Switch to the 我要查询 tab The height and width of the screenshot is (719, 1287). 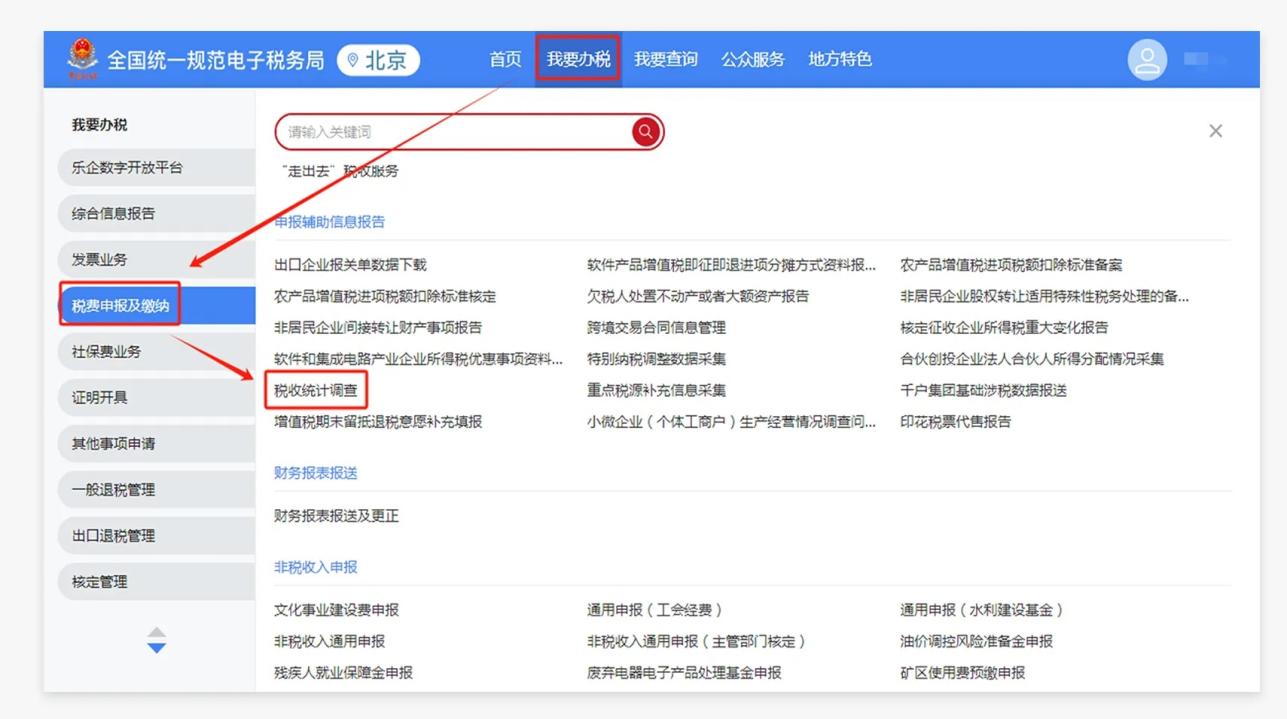[666, 60]
